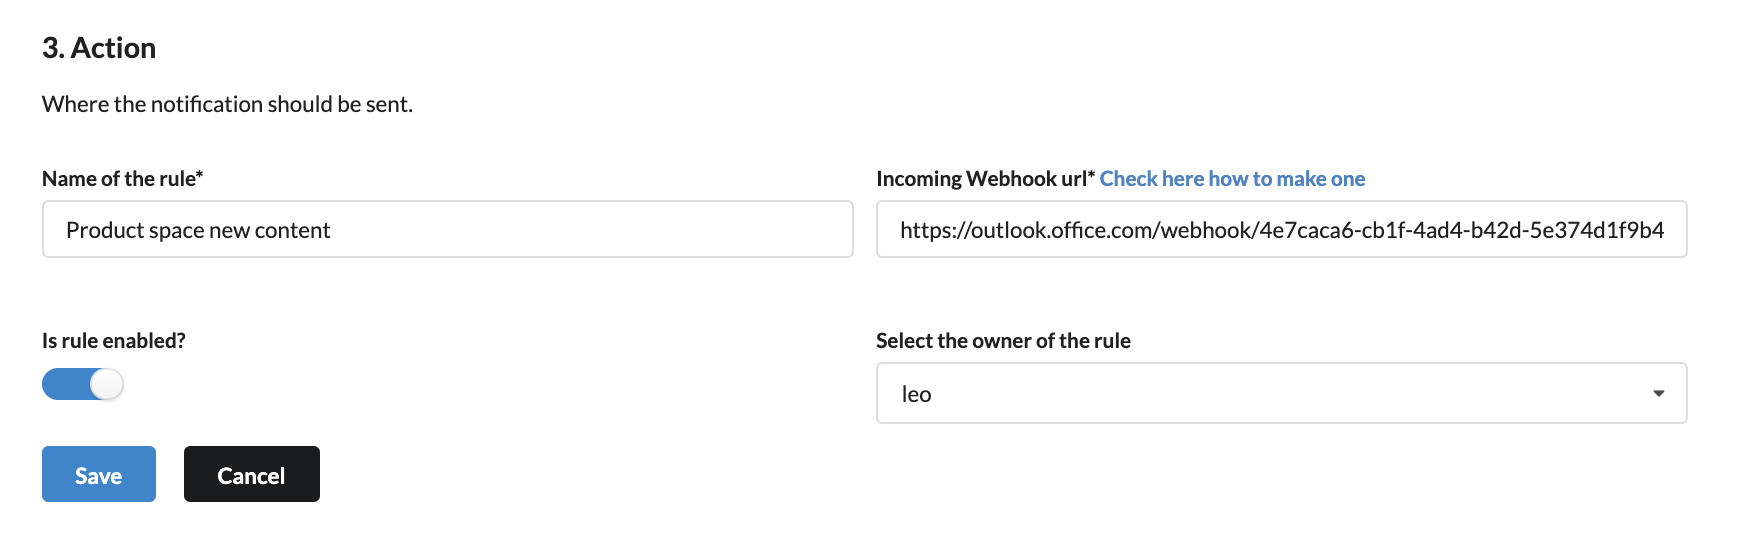Image resolution: width=1738 pixels, height=560 pixels.
Task: Click the "Name of the rule*" label
Action: (x=122, y=179)
